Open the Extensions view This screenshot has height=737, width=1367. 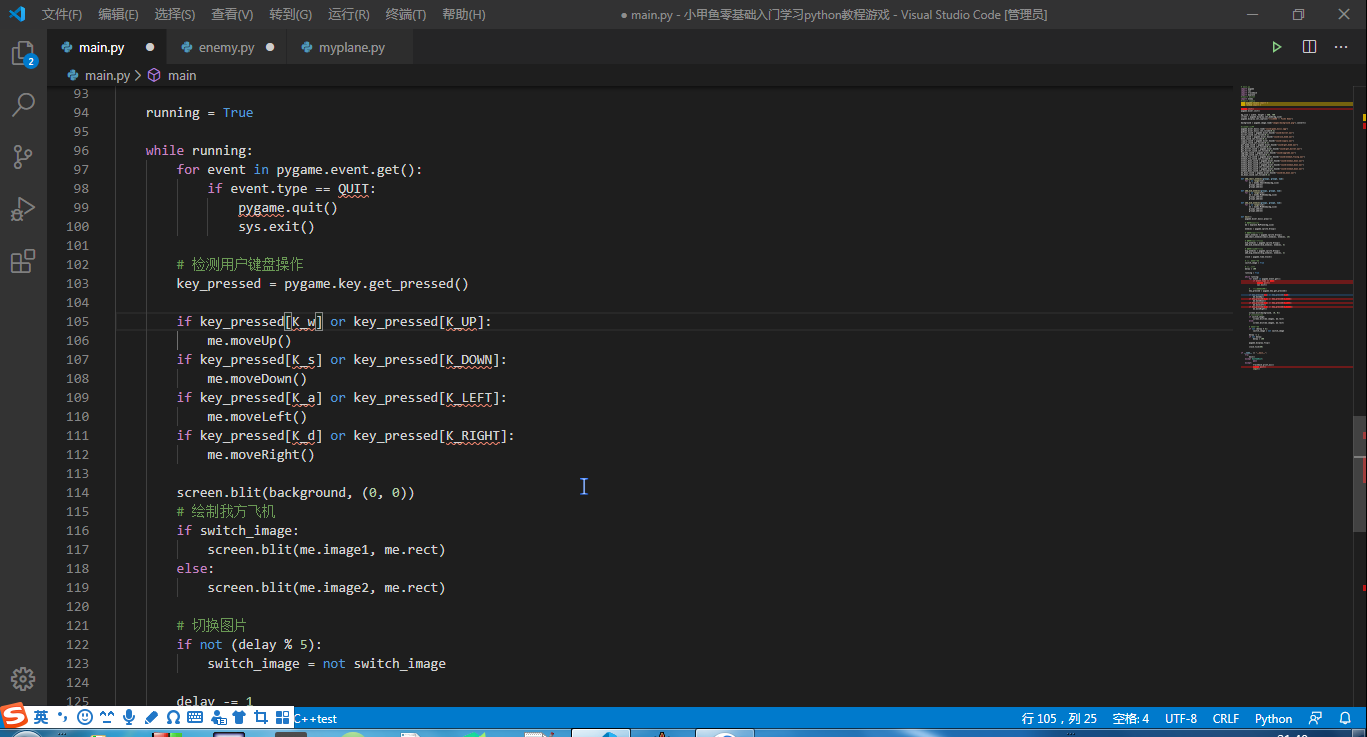23,262
